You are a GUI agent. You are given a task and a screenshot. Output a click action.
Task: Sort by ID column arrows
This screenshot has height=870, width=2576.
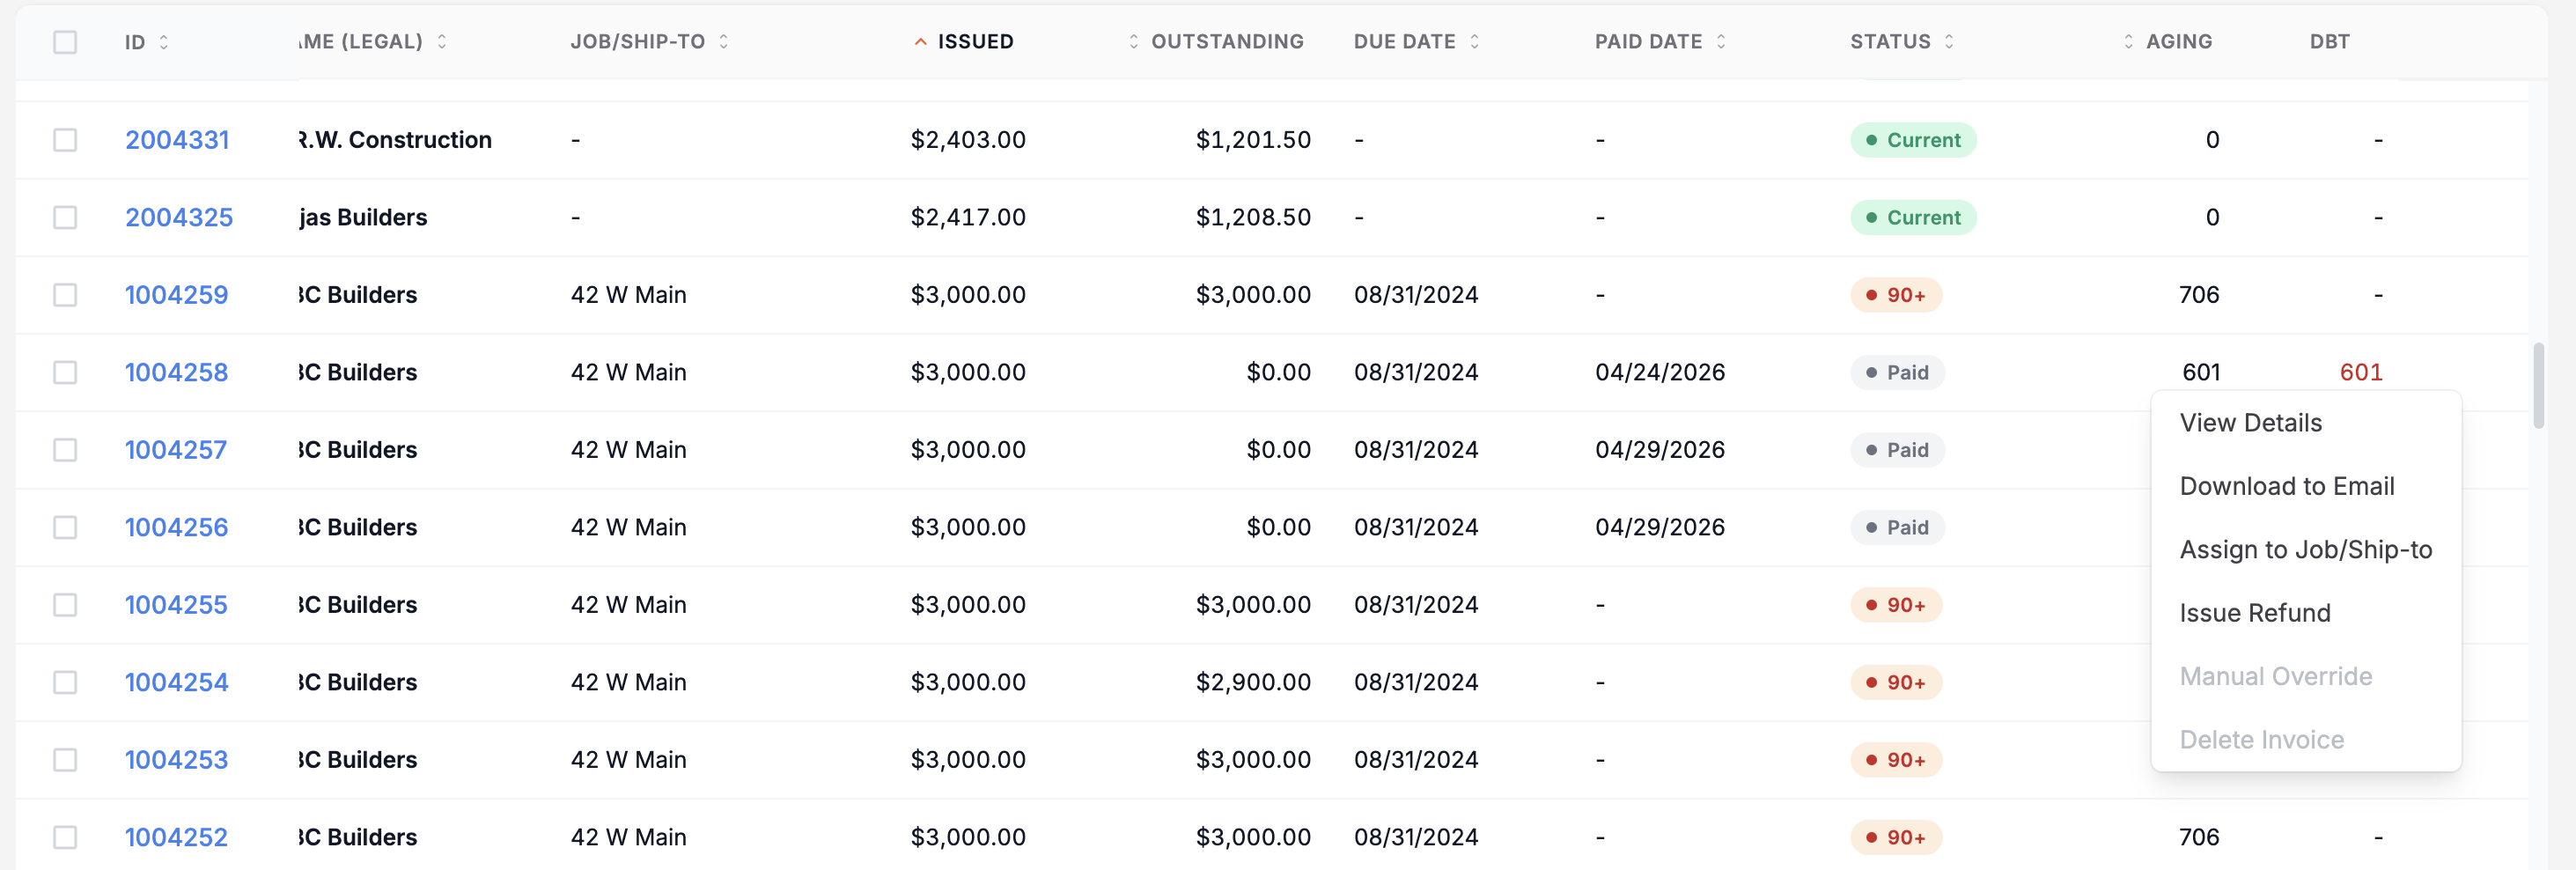click(x=164, y=42)
